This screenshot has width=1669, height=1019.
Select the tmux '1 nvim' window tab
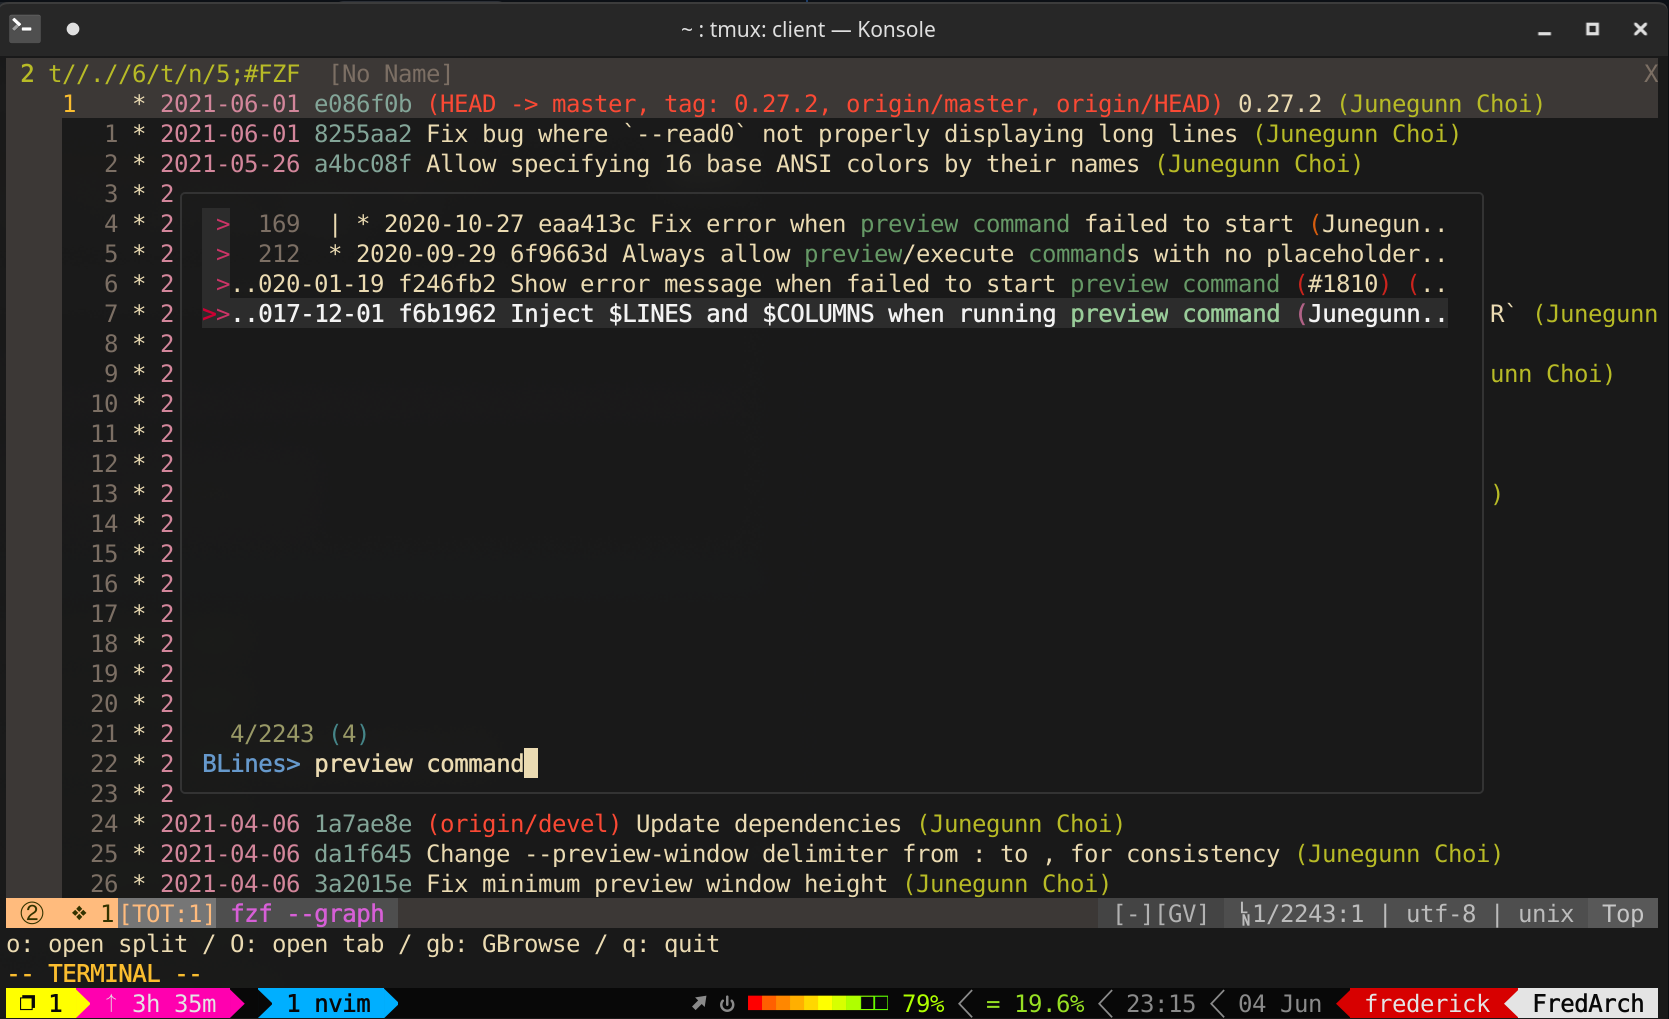pos(328,1003)
